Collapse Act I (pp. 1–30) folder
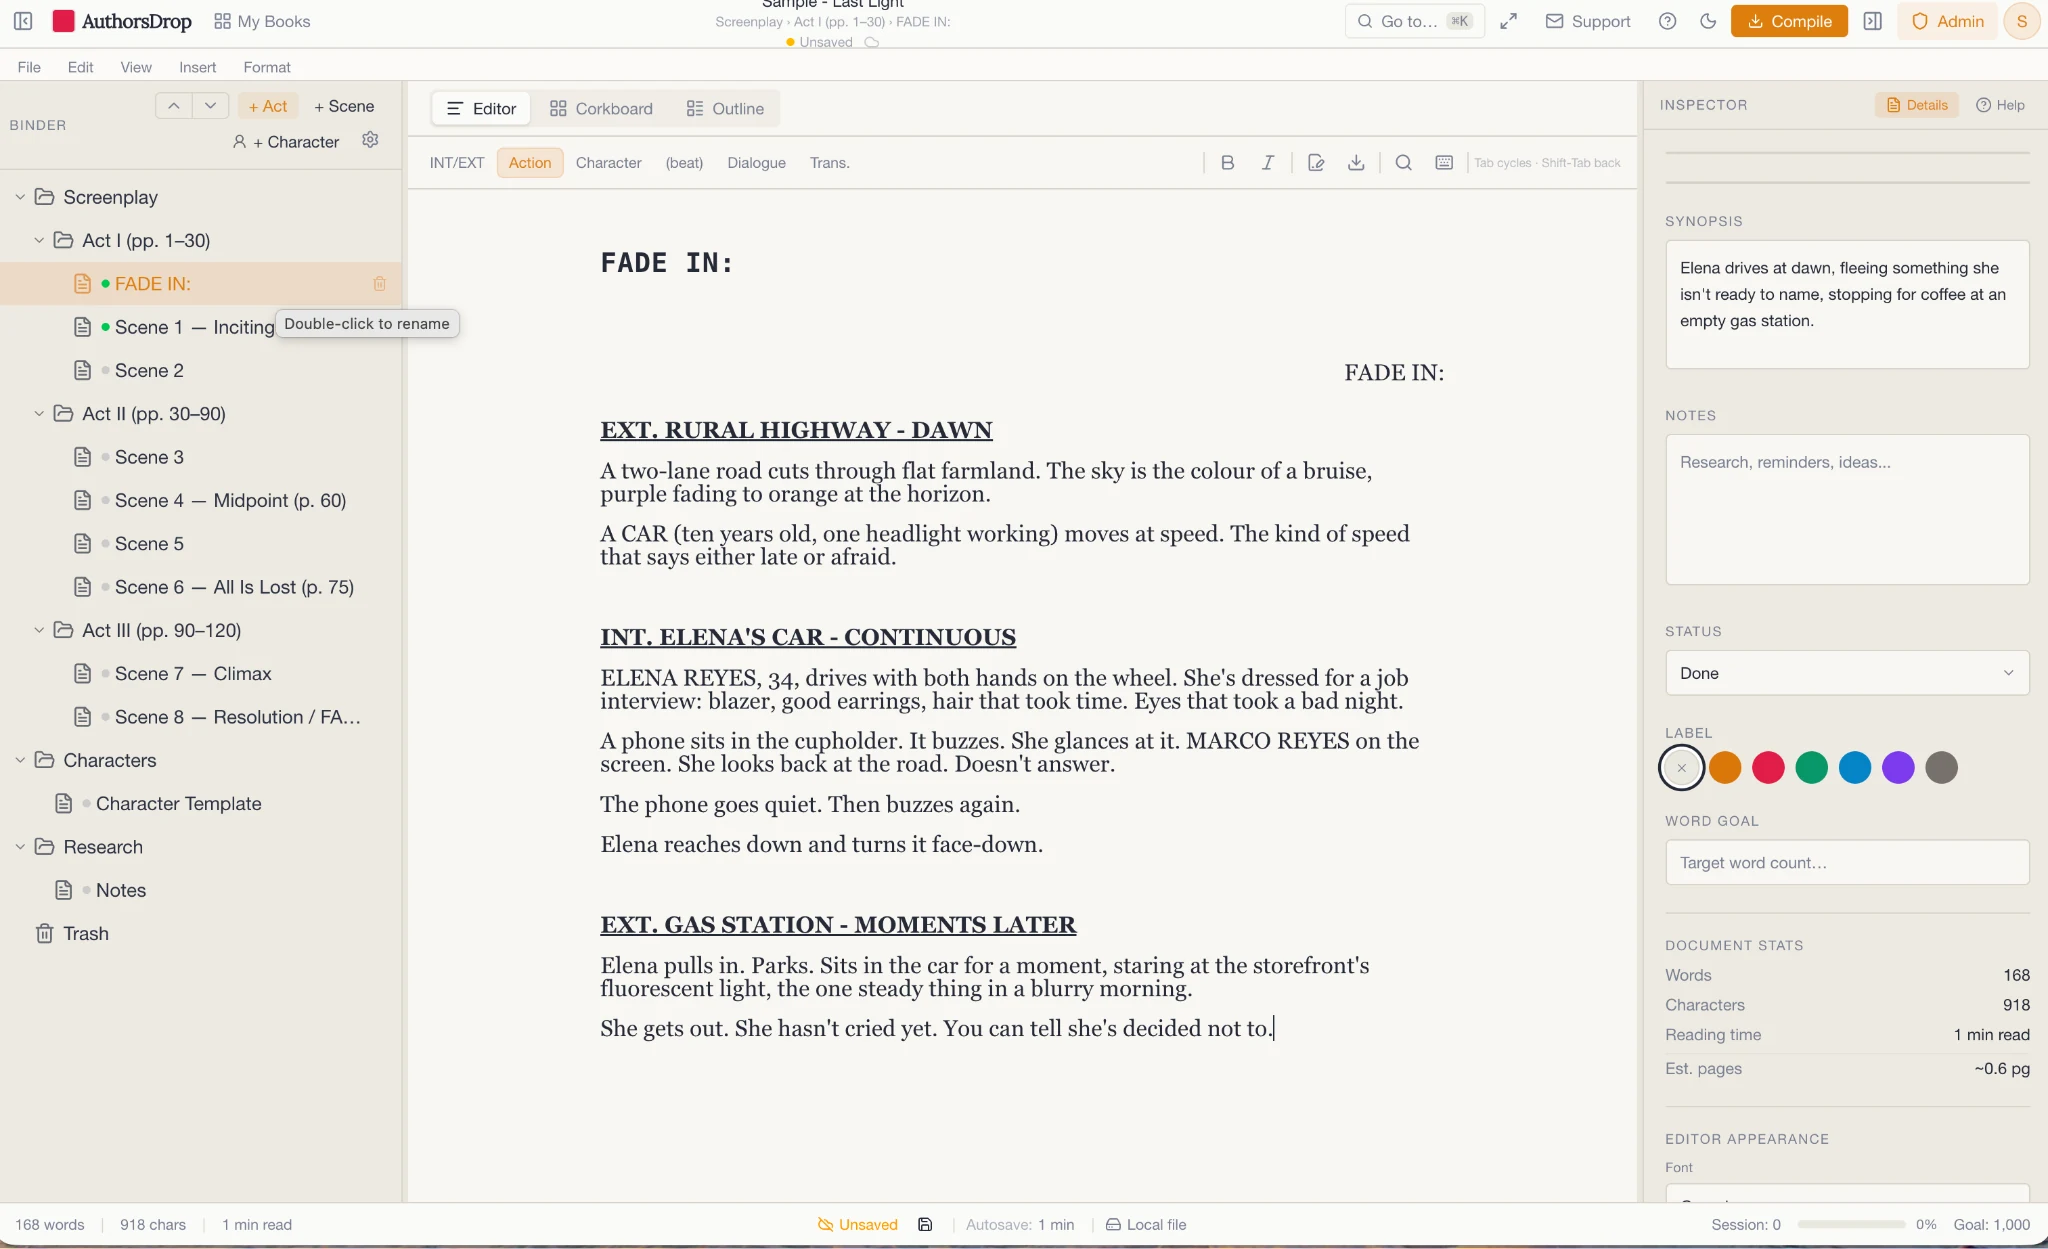This screenshot has width=2048, height=1249. click(39, 240)
